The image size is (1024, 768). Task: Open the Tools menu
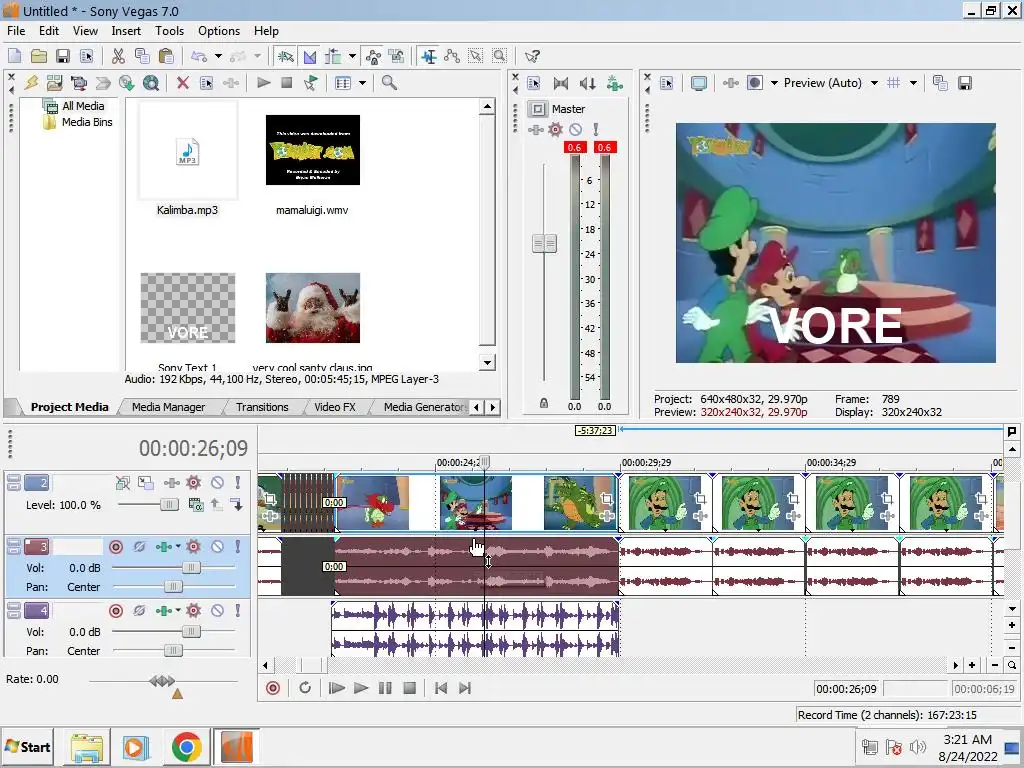(x=169, y=31)
